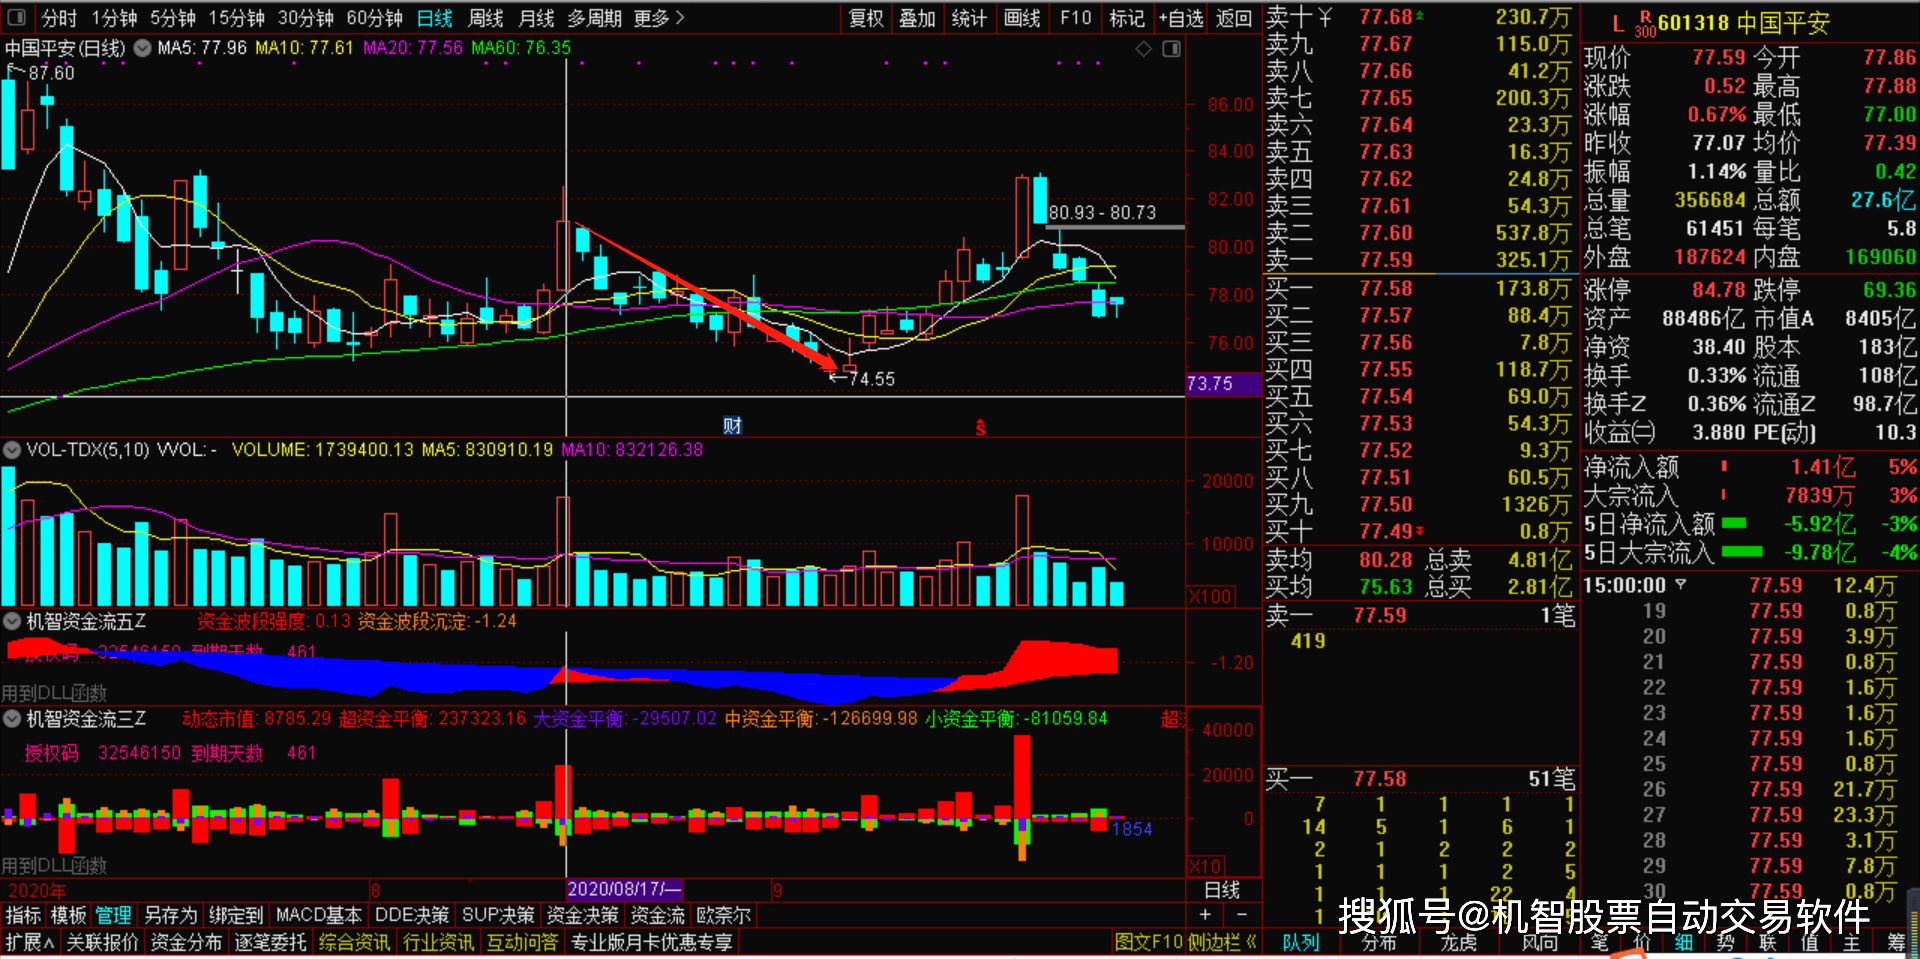Open 行业资讯 industry news tab
Viewport: 1920px width, 959px height.
click(x=438, y=942)
